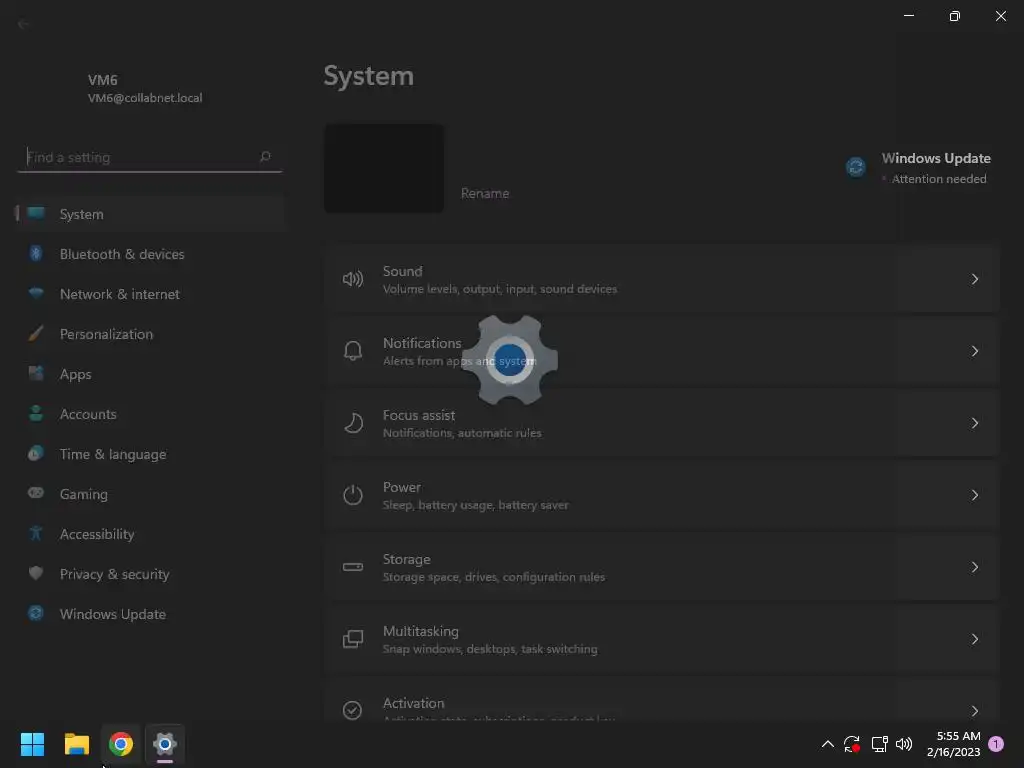
Task: Click the Sound speaker icon
Action: 353,280
